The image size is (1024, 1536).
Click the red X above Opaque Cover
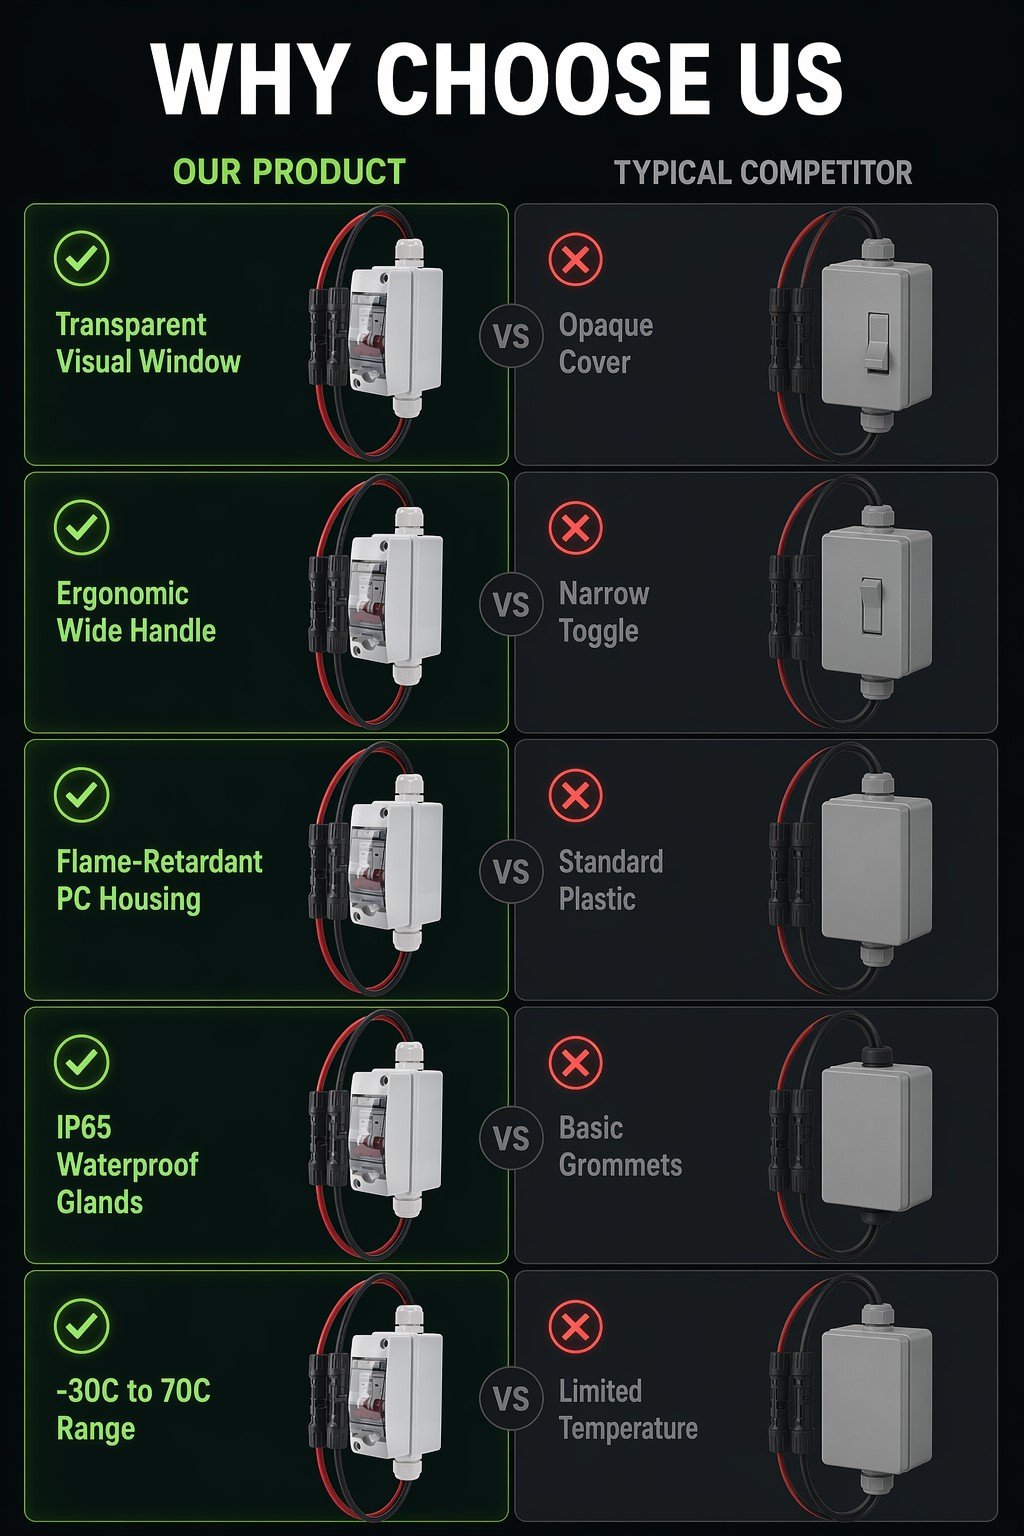click(x=576, y=260)
